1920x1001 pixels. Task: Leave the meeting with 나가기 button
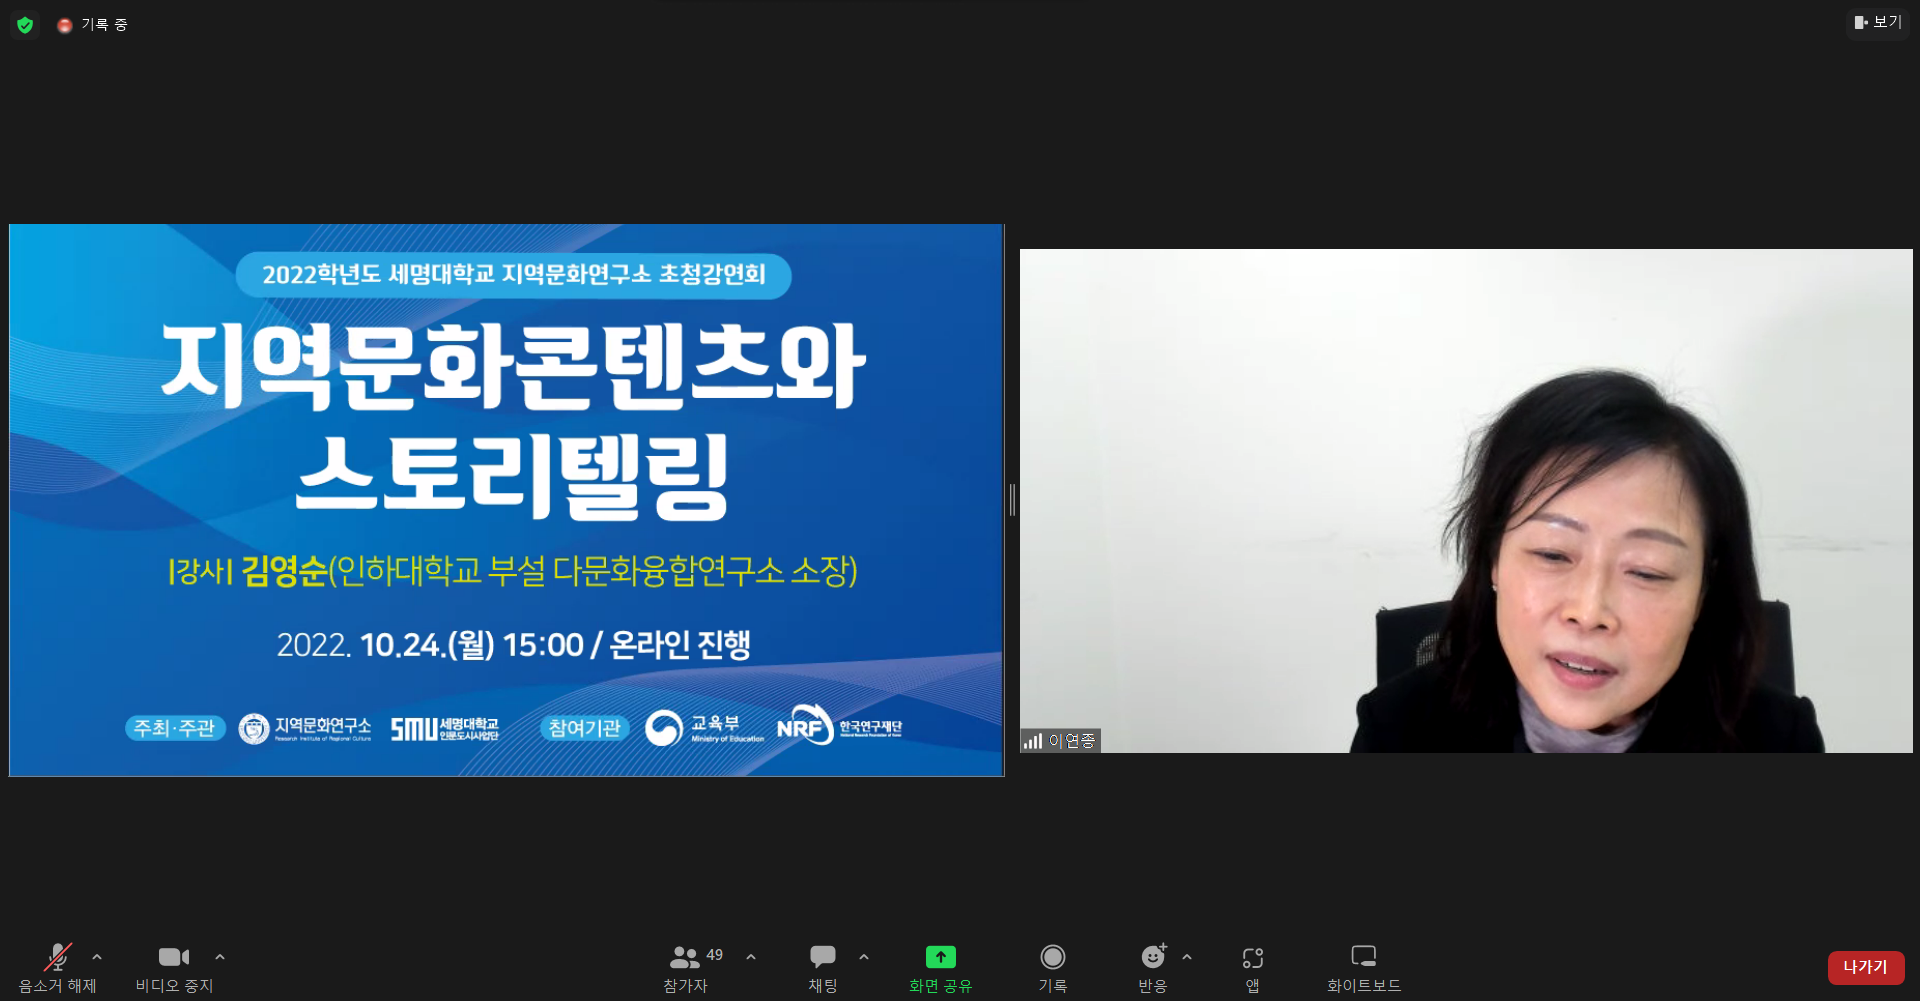tap(1866, 967)
